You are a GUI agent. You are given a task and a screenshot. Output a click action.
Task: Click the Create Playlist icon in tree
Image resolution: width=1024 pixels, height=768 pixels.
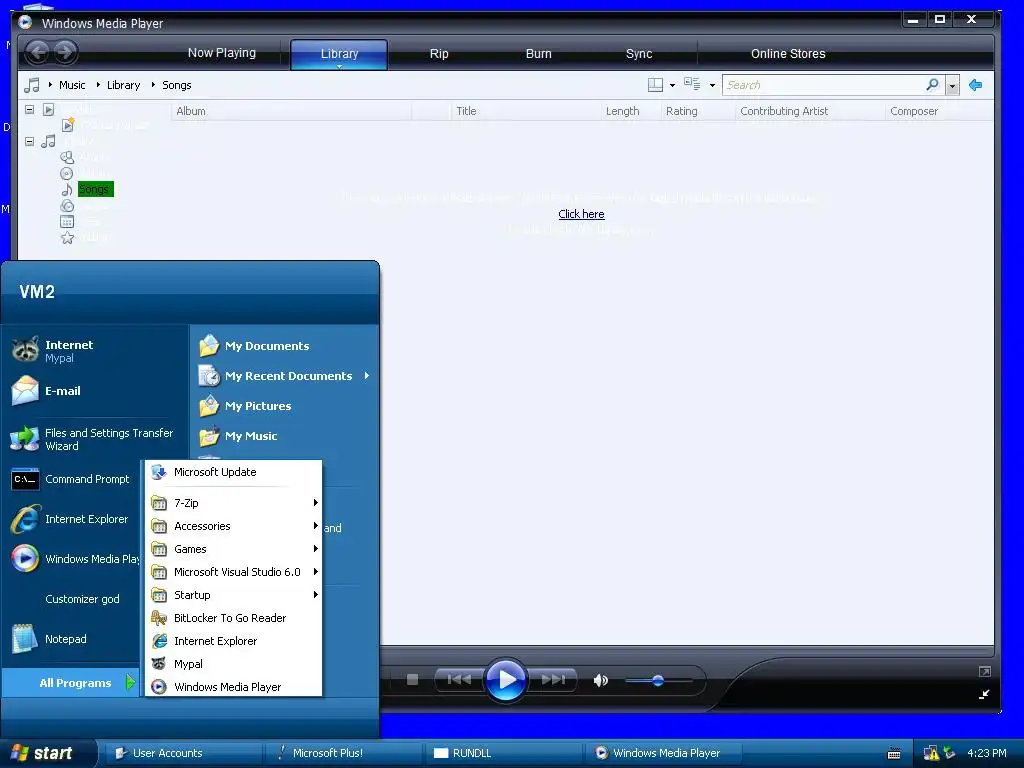[x=68, y=125]
